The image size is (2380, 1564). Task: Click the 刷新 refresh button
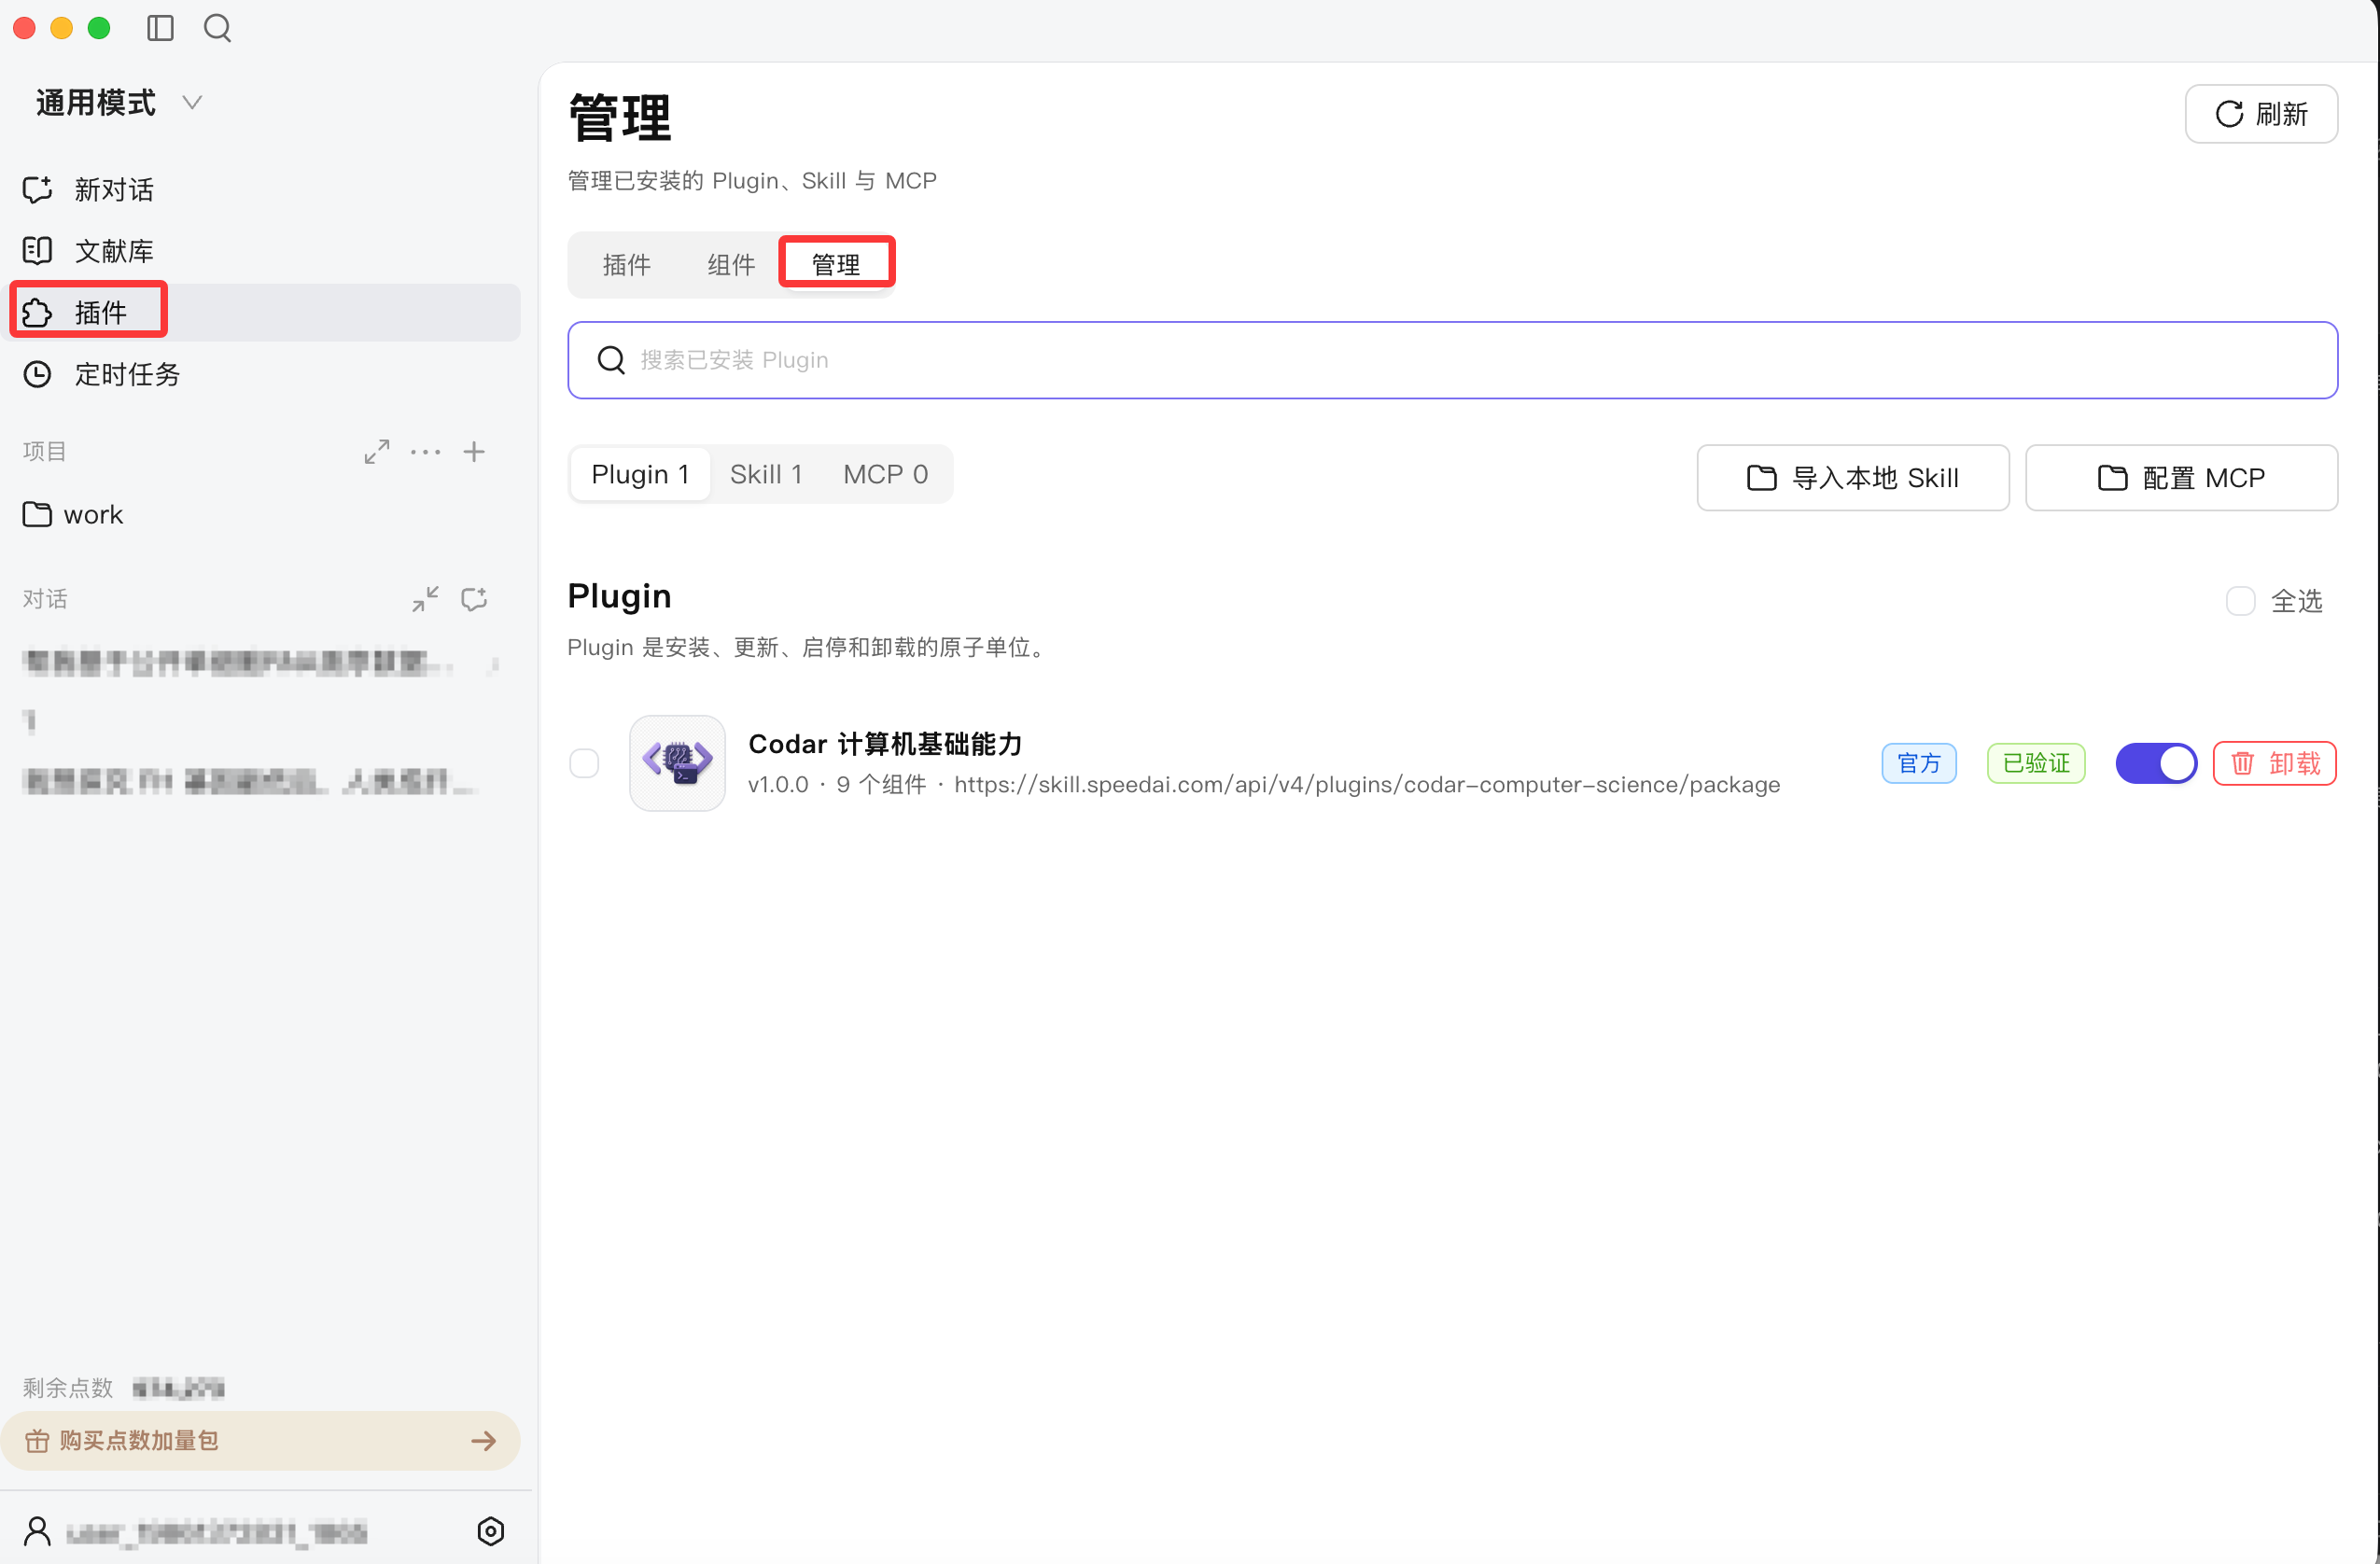[x=2261, y=114]
